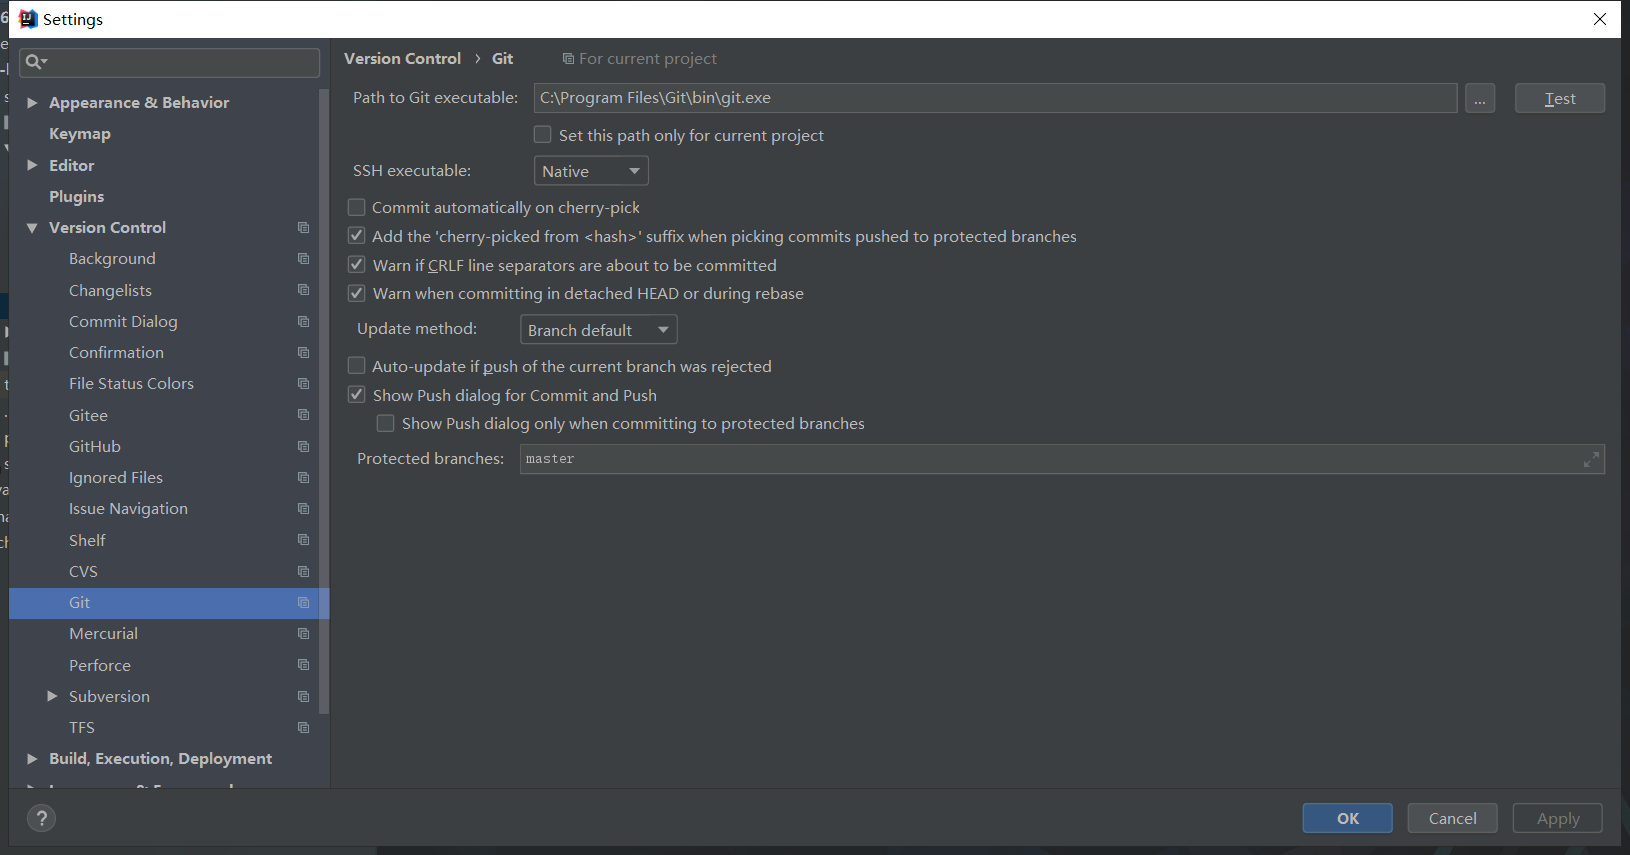Viewport: 1630px width, 855px height.
Task: Click the Test button
Action: point(1559,99)
